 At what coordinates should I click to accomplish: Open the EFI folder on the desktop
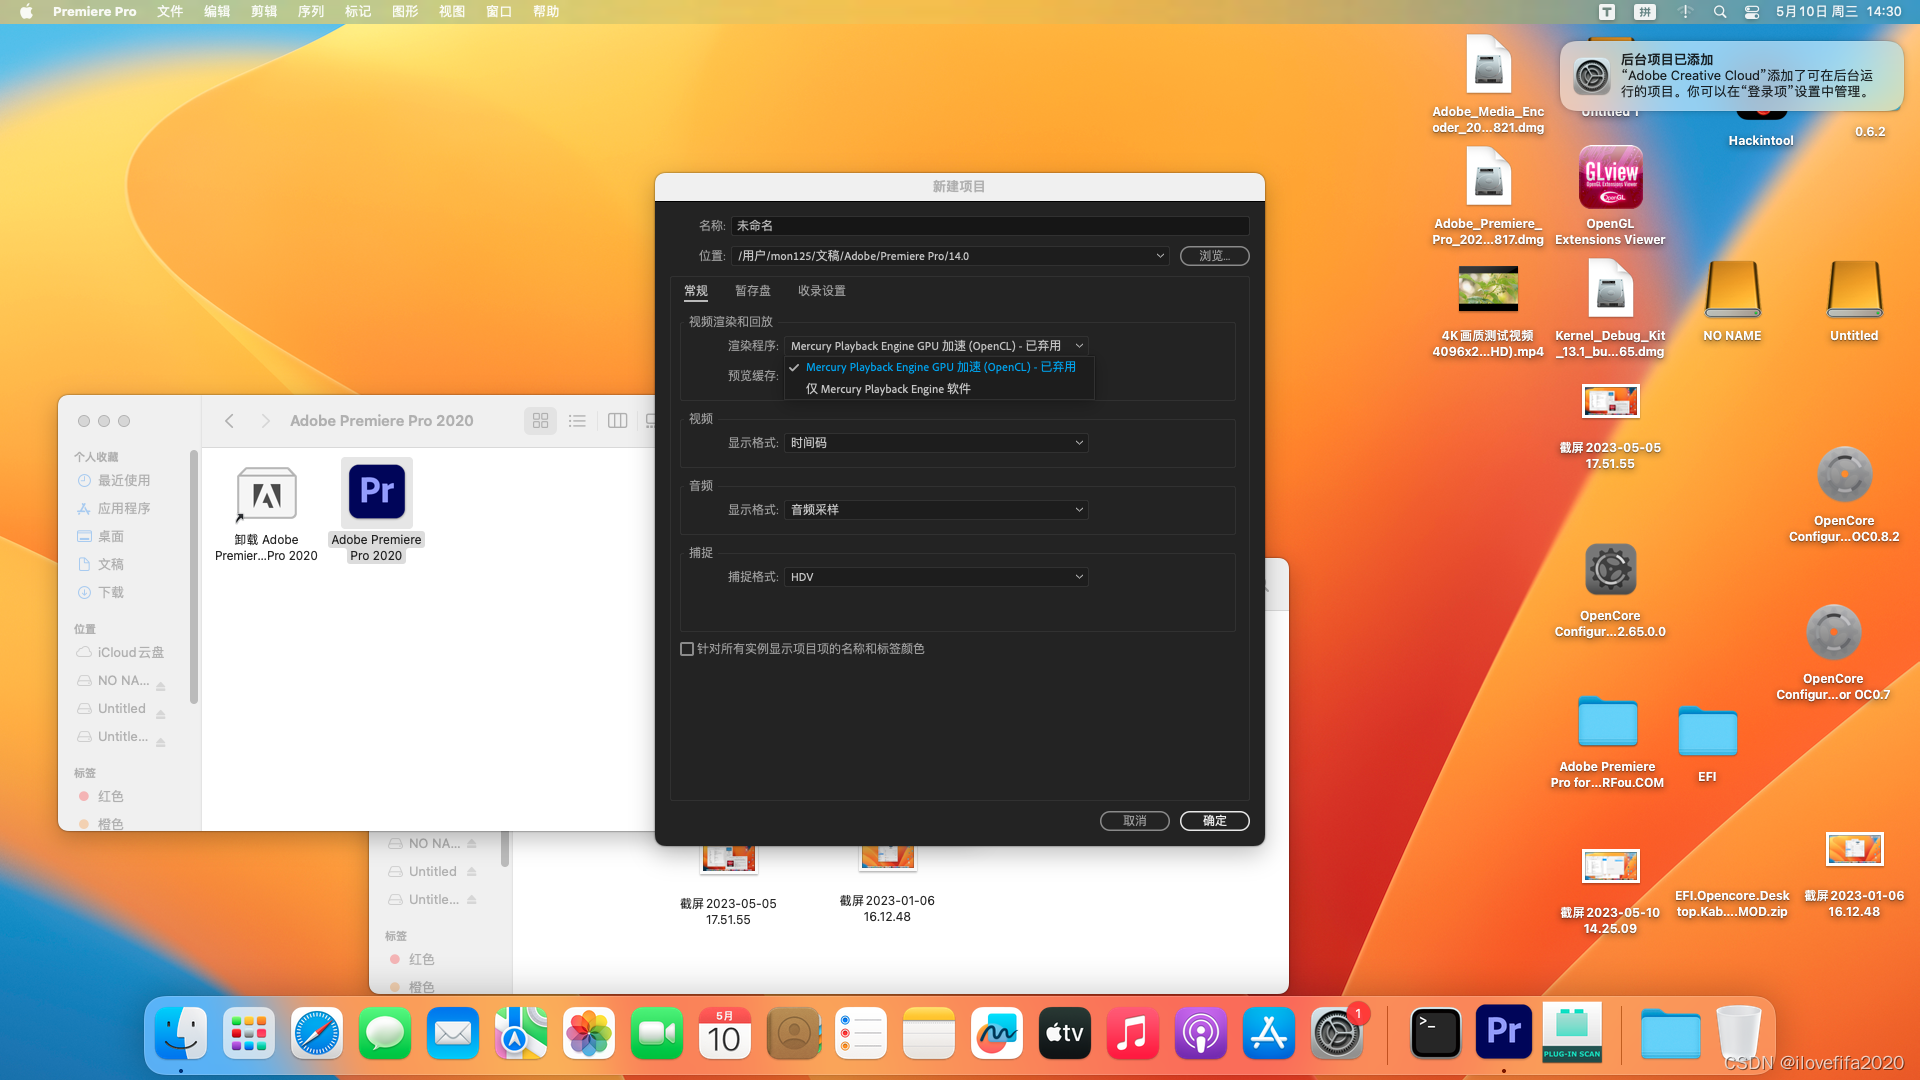[1707, 733]
